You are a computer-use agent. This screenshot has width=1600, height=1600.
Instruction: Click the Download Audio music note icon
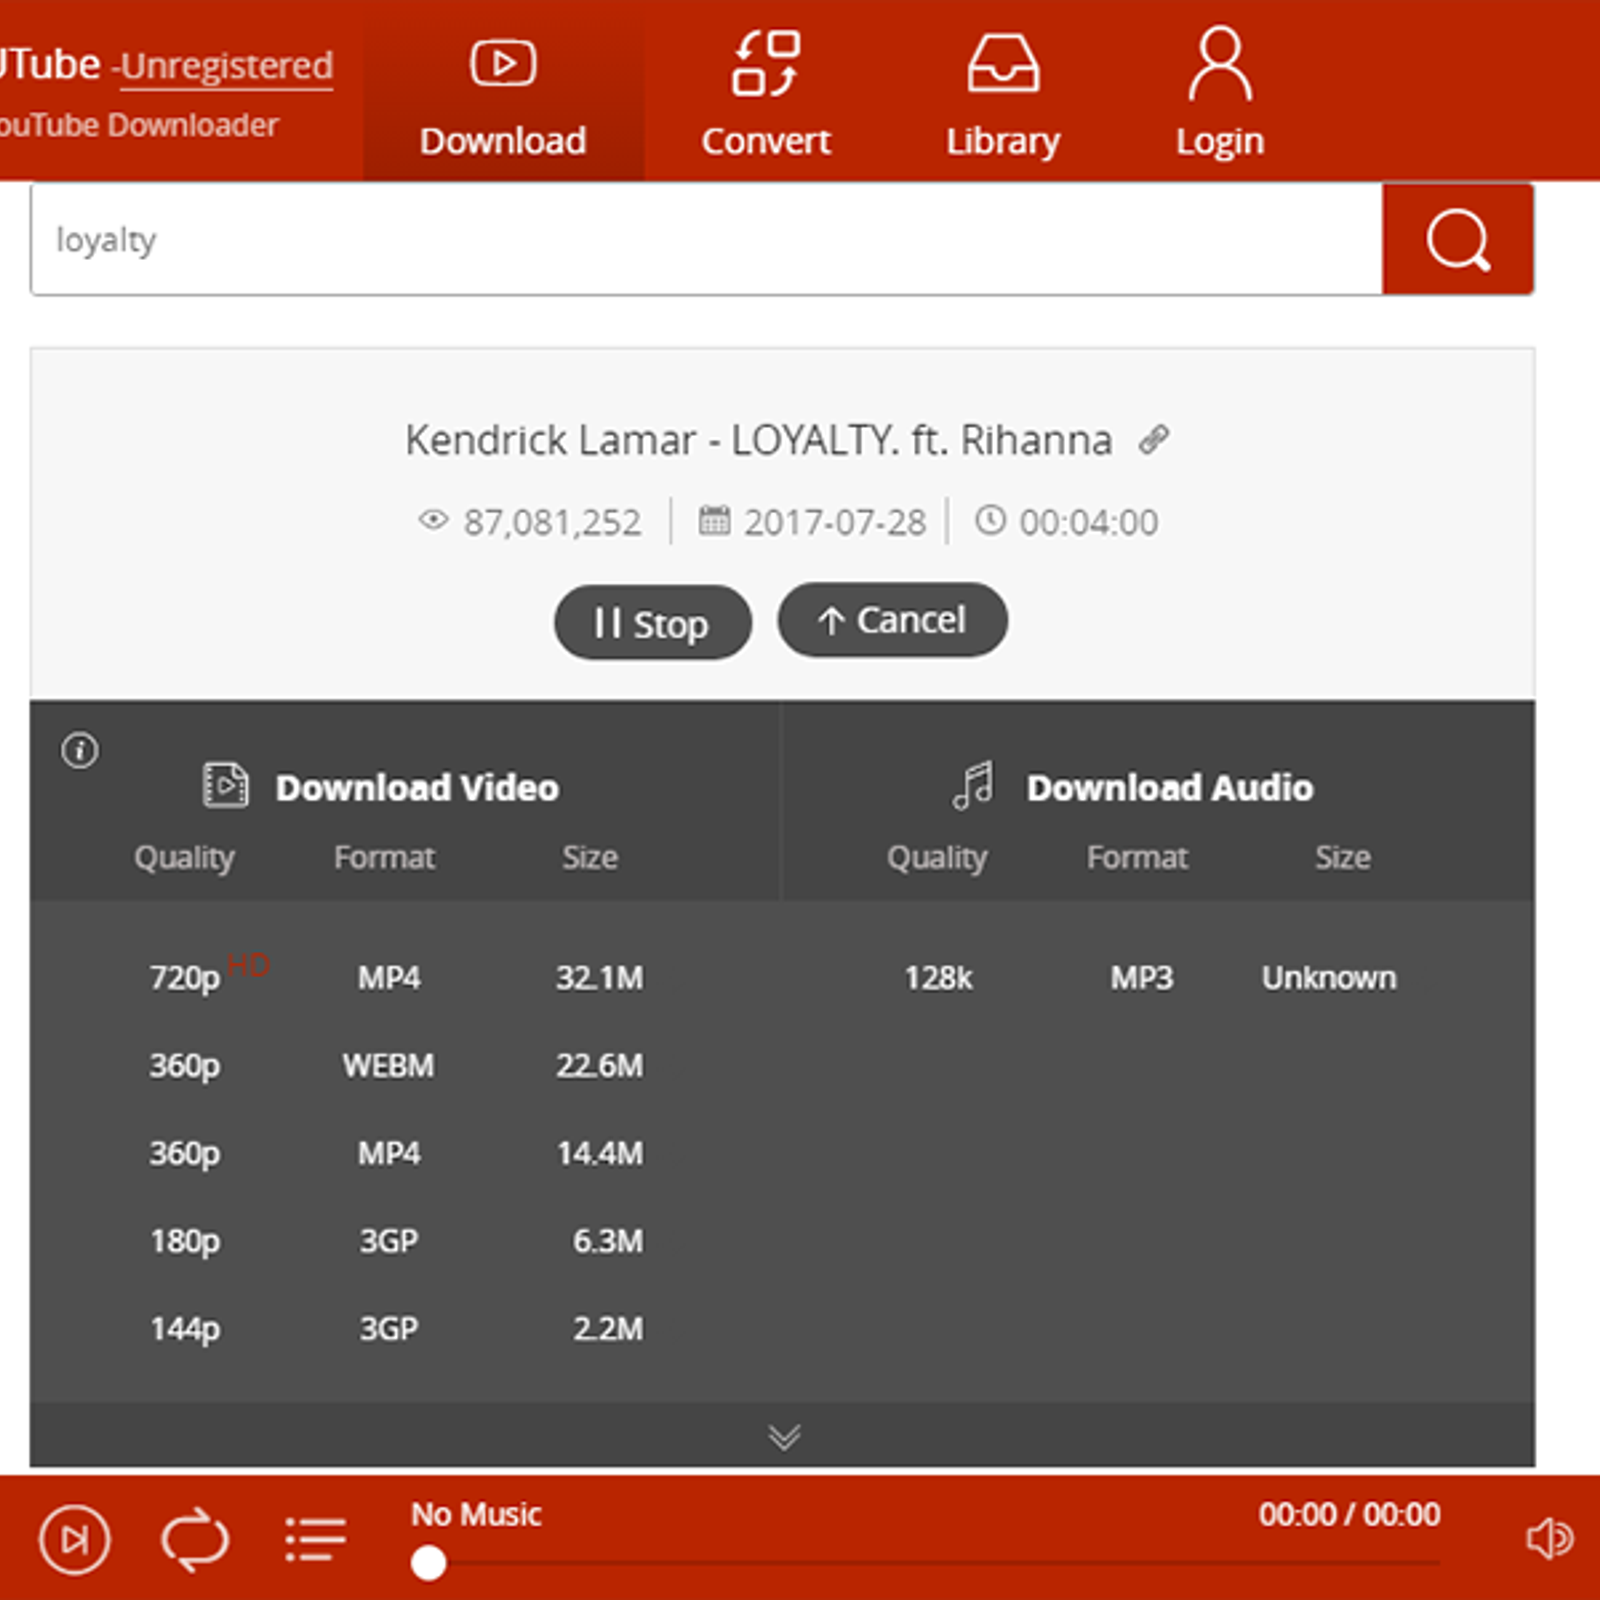(974, 785)
